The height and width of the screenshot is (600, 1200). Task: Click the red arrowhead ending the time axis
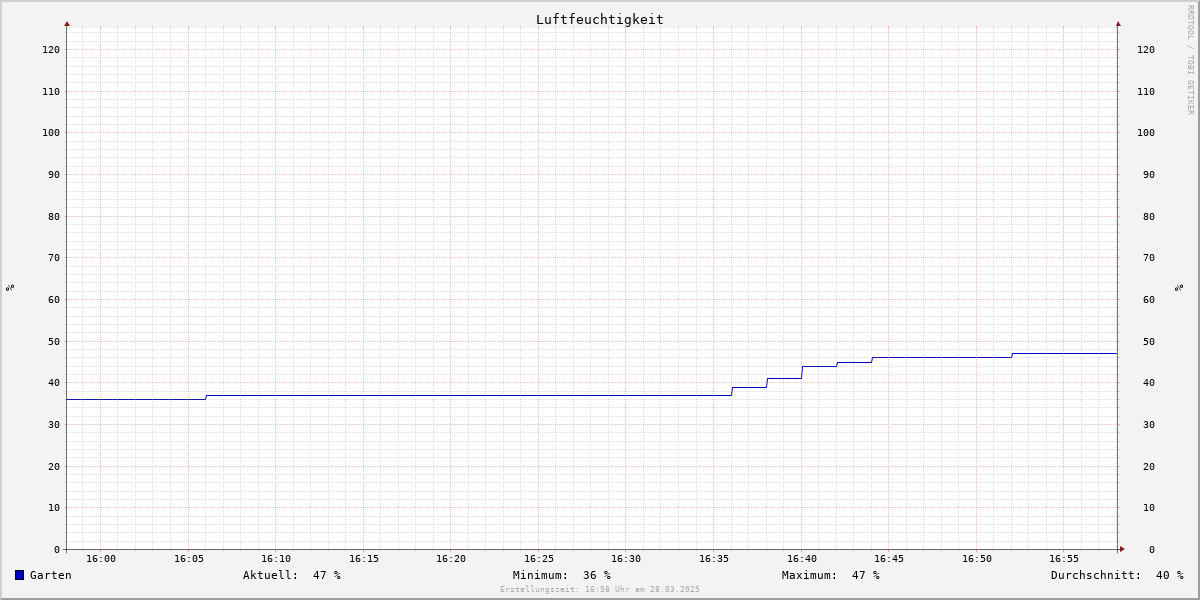click(1122, 549)
